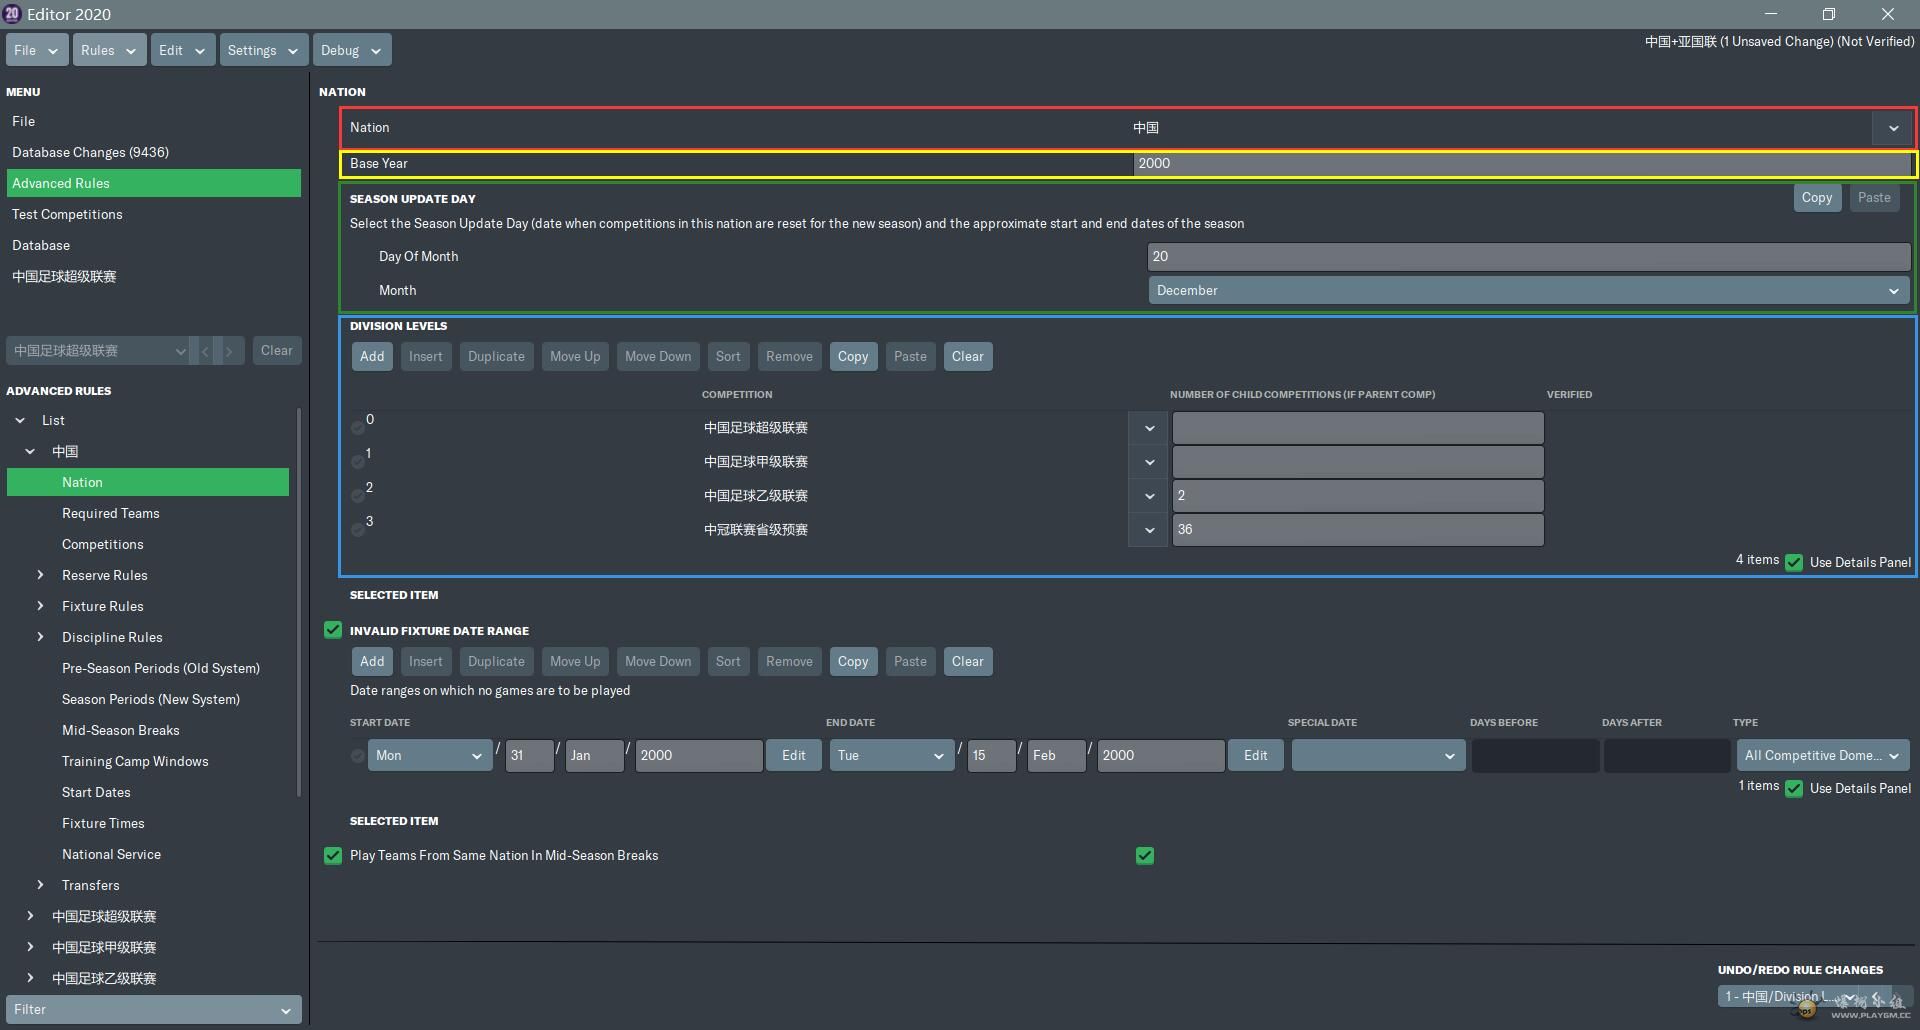Open the Filter dropdown

[x=153, y=1010]
